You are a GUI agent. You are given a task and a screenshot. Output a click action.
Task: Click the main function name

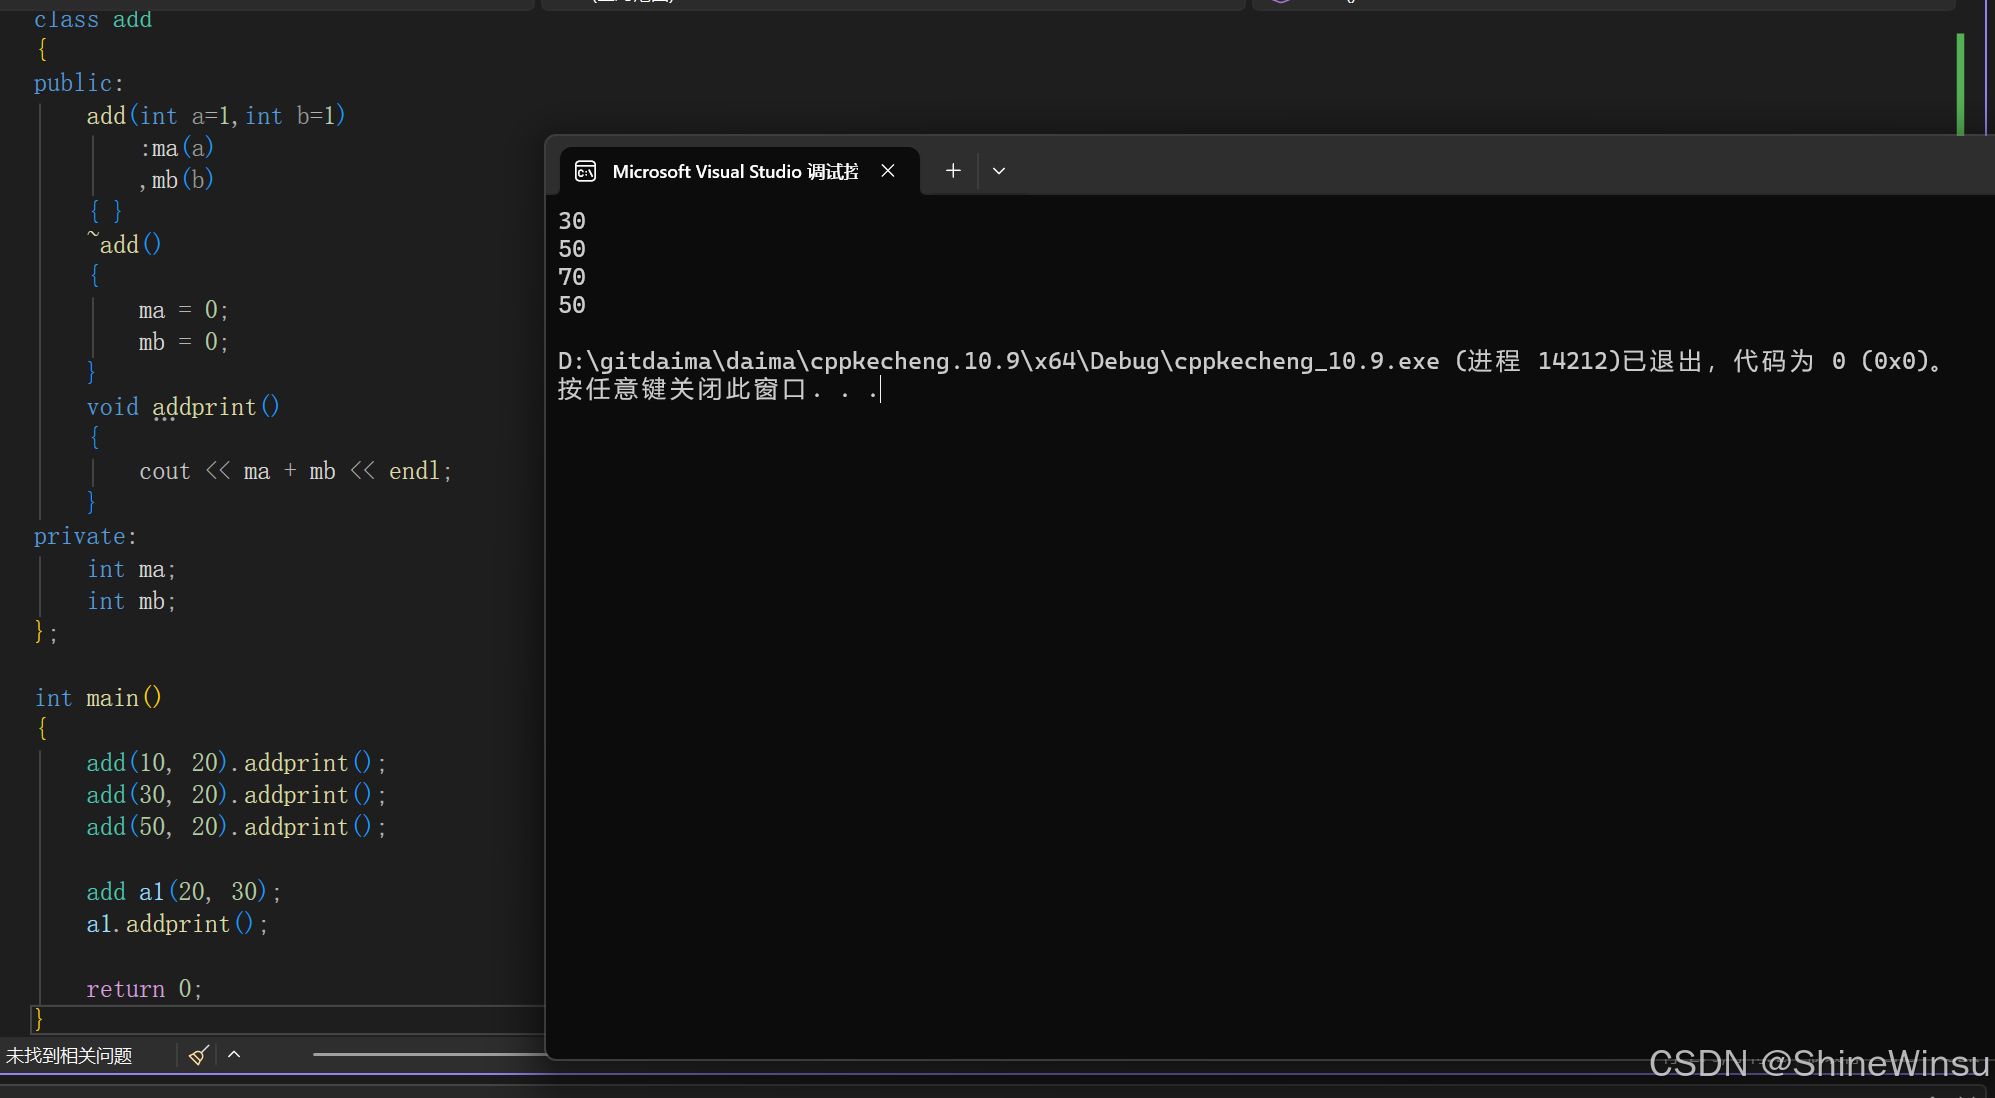point(112,698)
